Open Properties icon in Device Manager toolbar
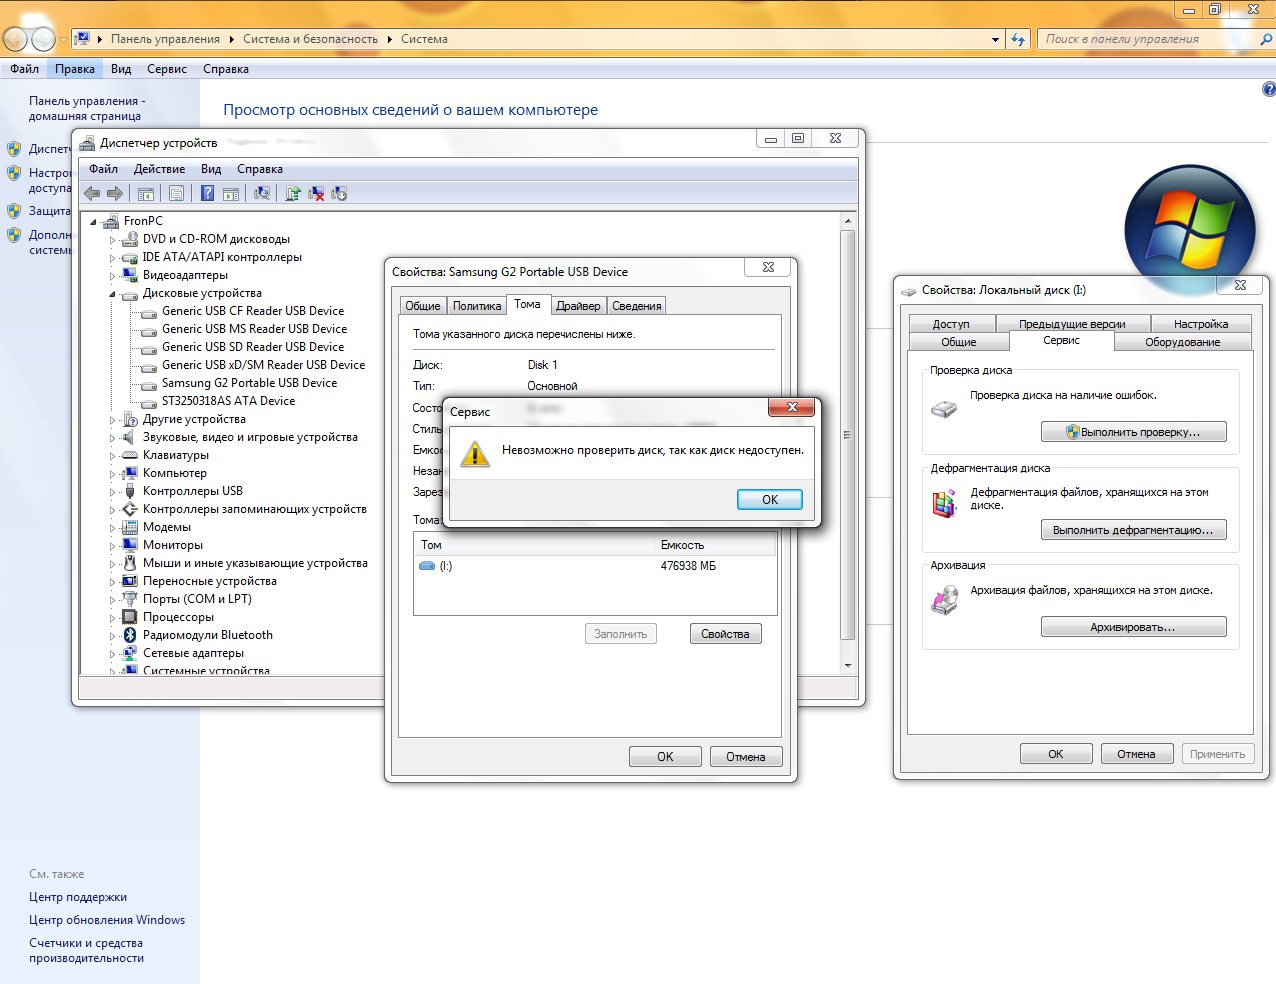The width and height of the screenshot is (1276, 984). pos(176,193)
